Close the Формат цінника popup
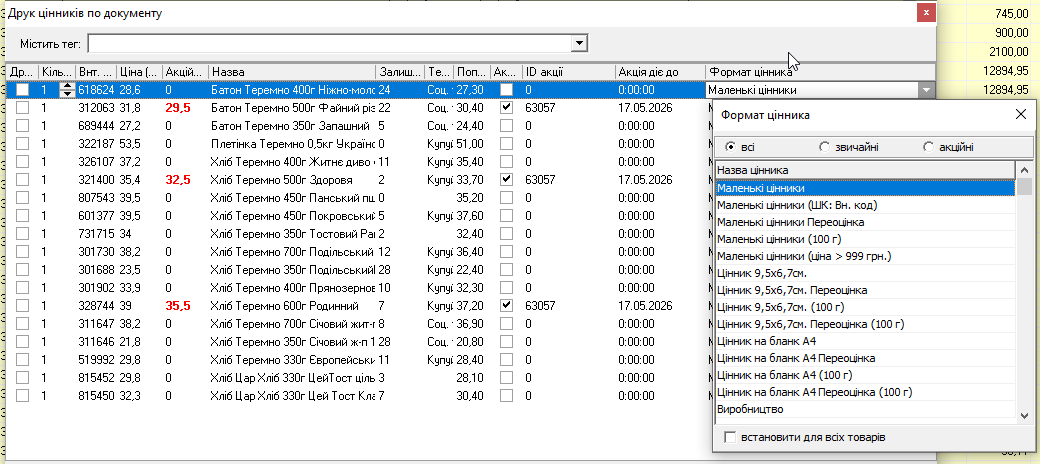The image size is (1040, 464). click(x=1021, y=115)
